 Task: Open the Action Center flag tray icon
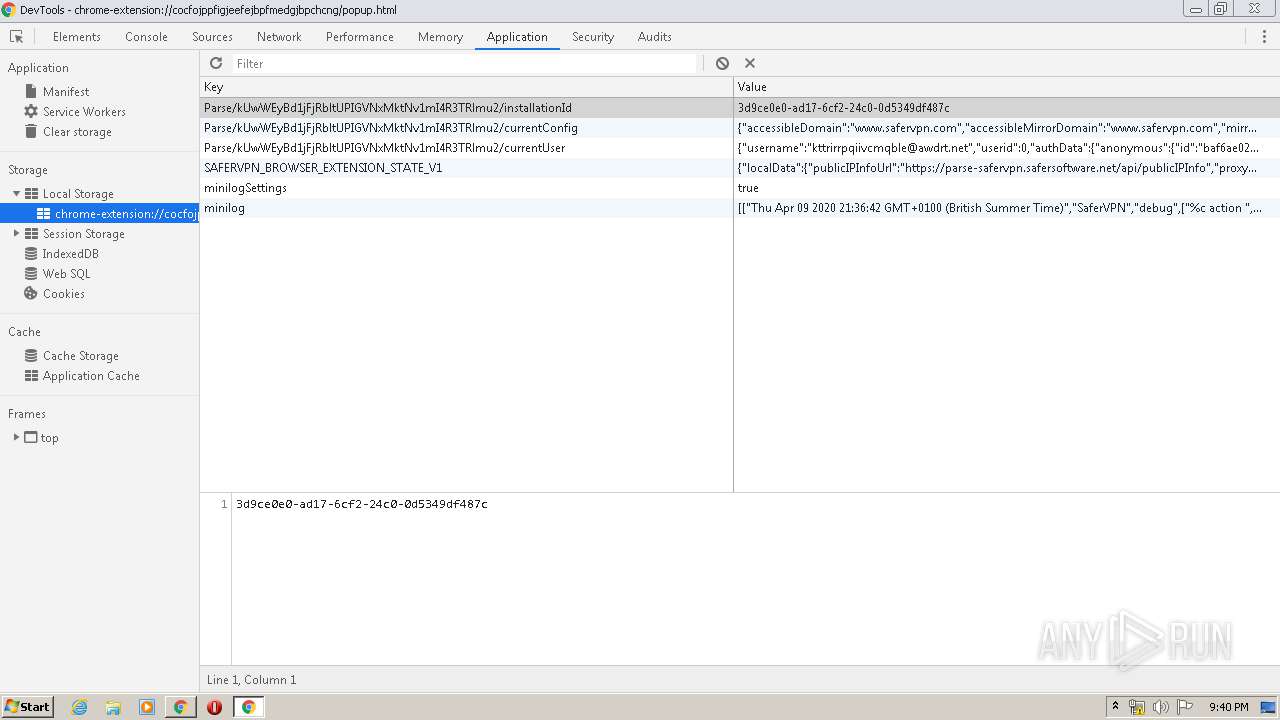(1185, 707)
